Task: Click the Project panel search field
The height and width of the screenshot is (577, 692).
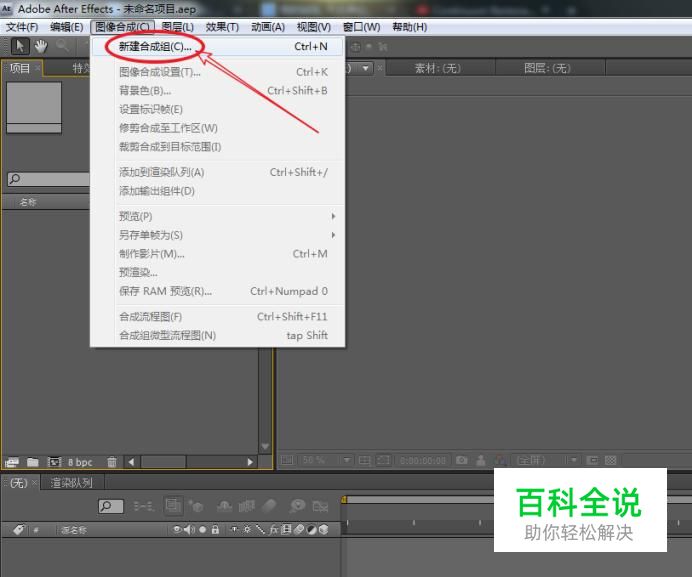Action: pos(49,179)
